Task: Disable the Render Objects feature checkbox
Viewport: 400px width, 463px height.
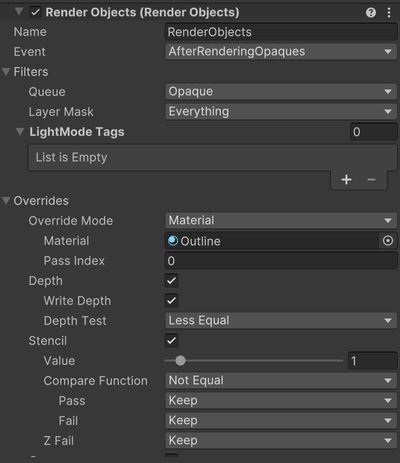Action: click(x=35, y=13)
